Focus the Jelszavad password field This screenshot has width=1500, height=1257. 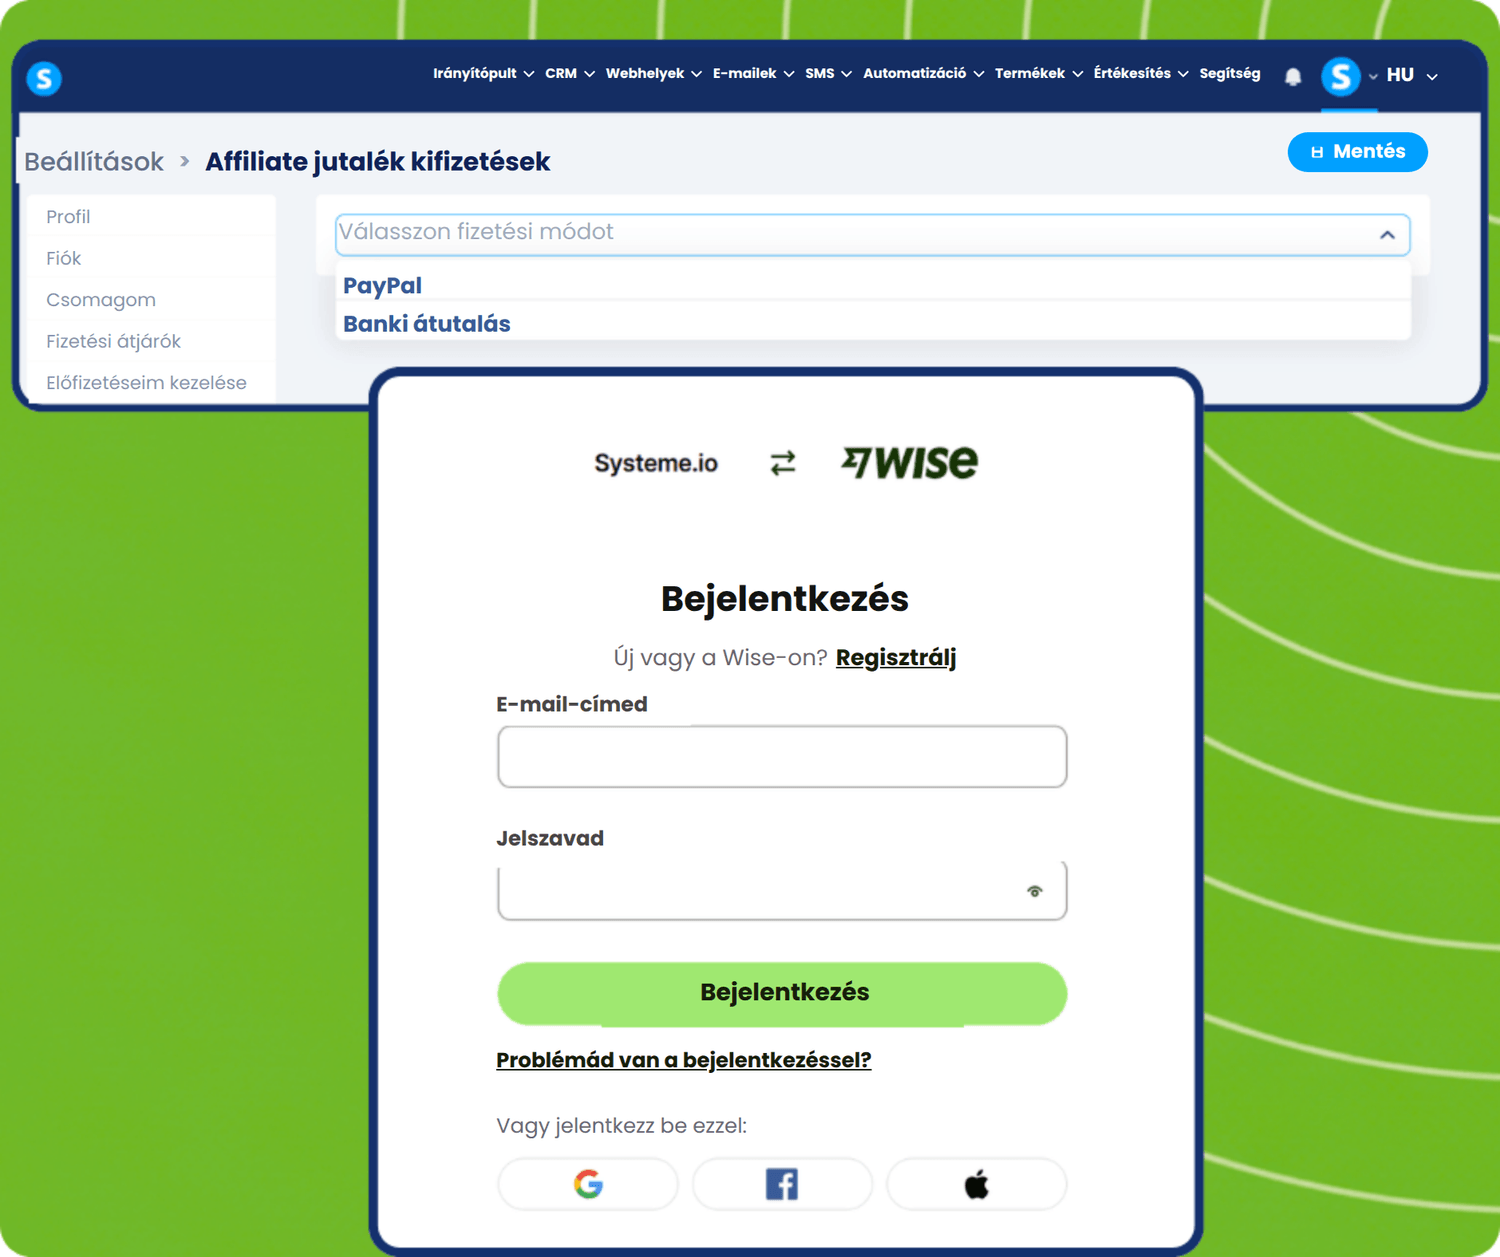pos(782,890)
